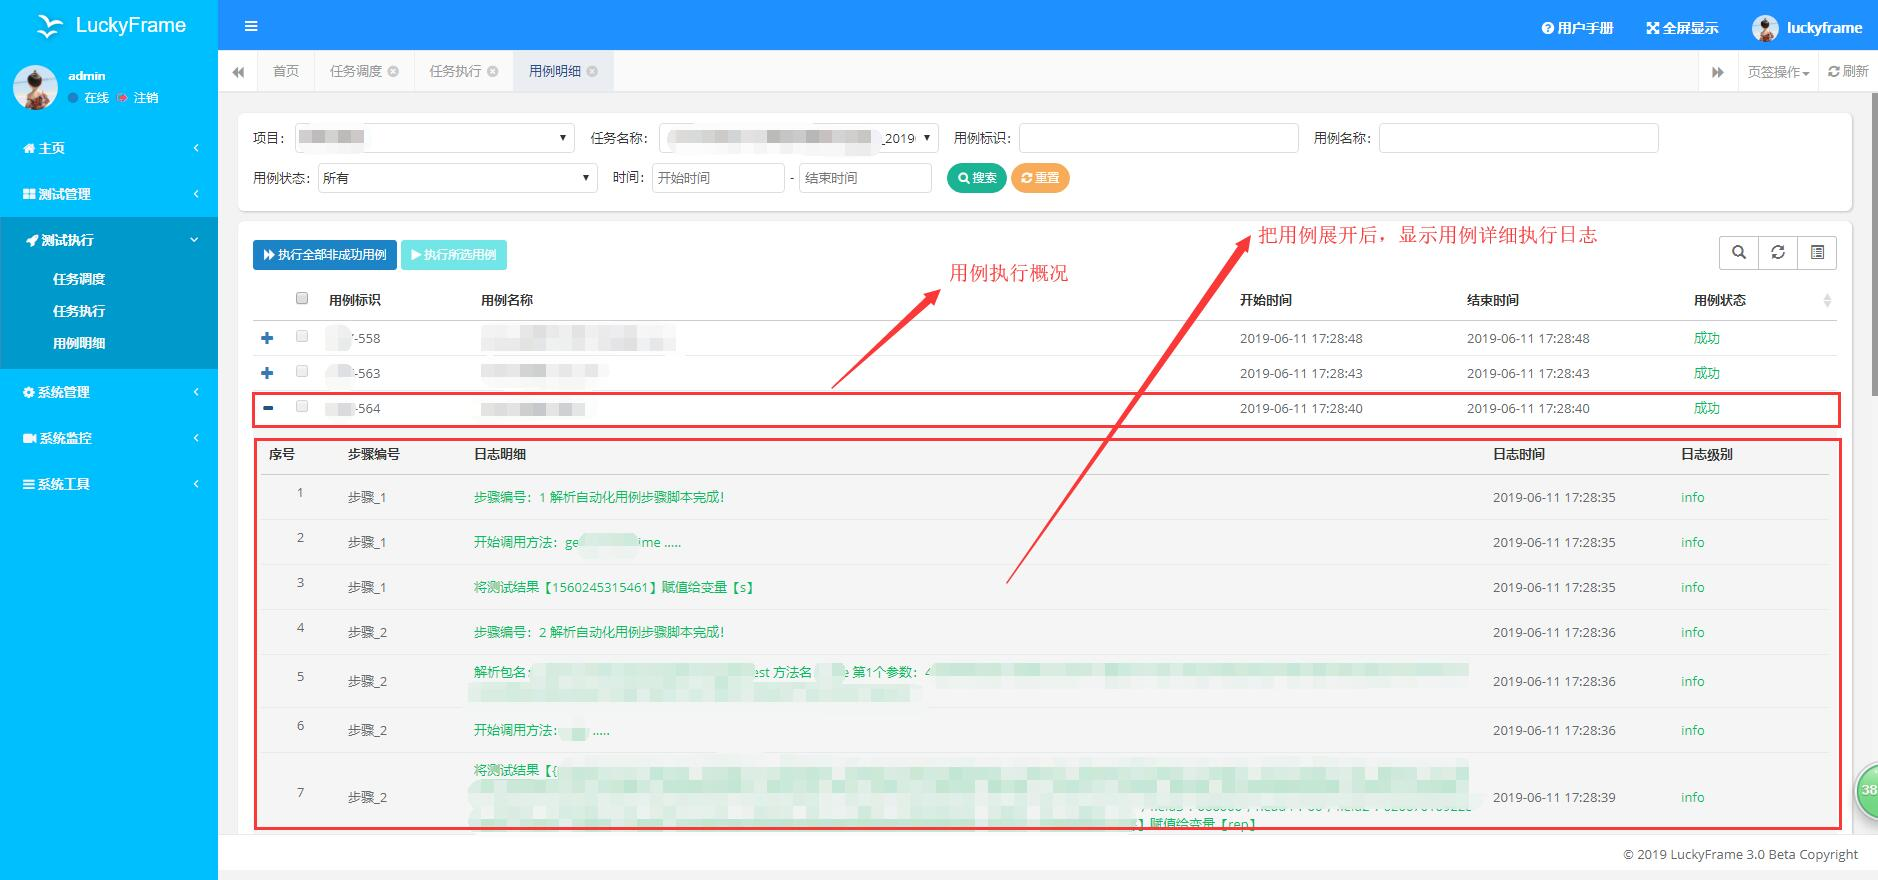
Task: Expand the 系统管理 sidebar menu
Action: [109, 392]
